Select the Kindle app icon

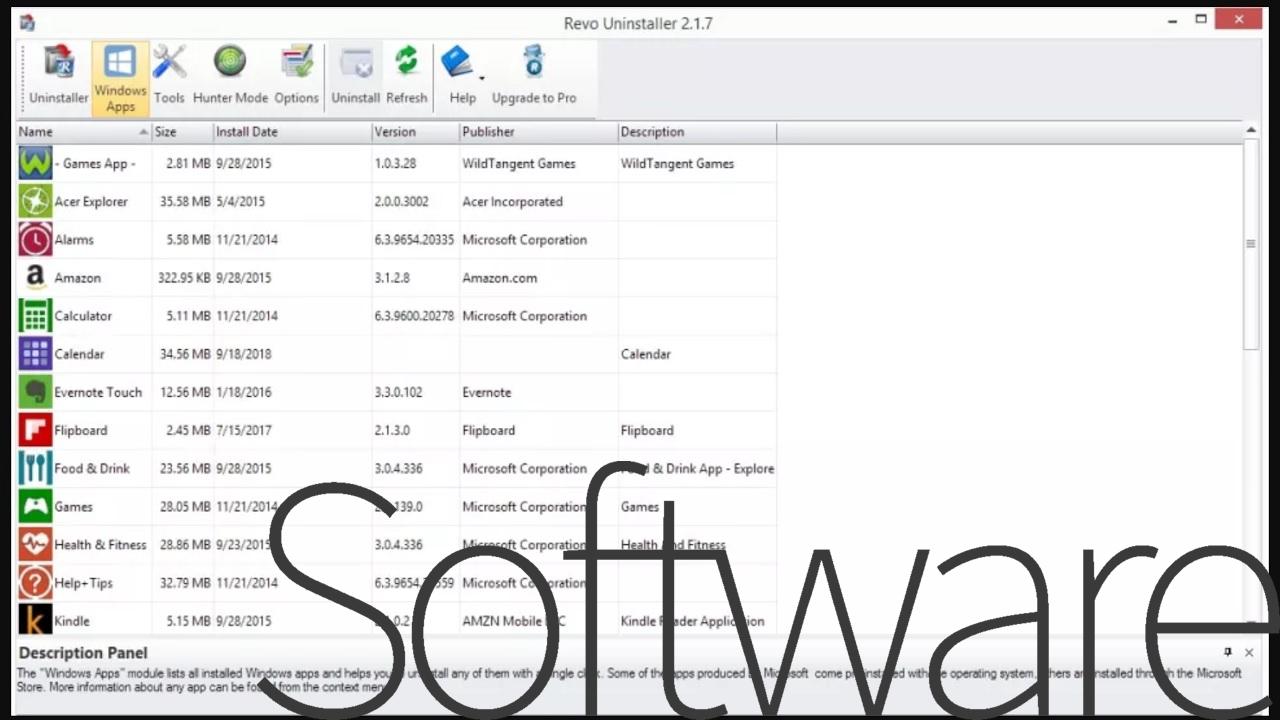tap(35, 620)
